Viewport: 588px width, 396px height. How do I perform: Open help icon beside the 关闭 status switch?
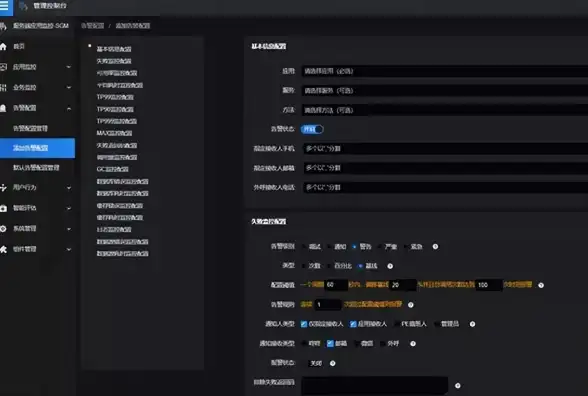click(332, 363)
